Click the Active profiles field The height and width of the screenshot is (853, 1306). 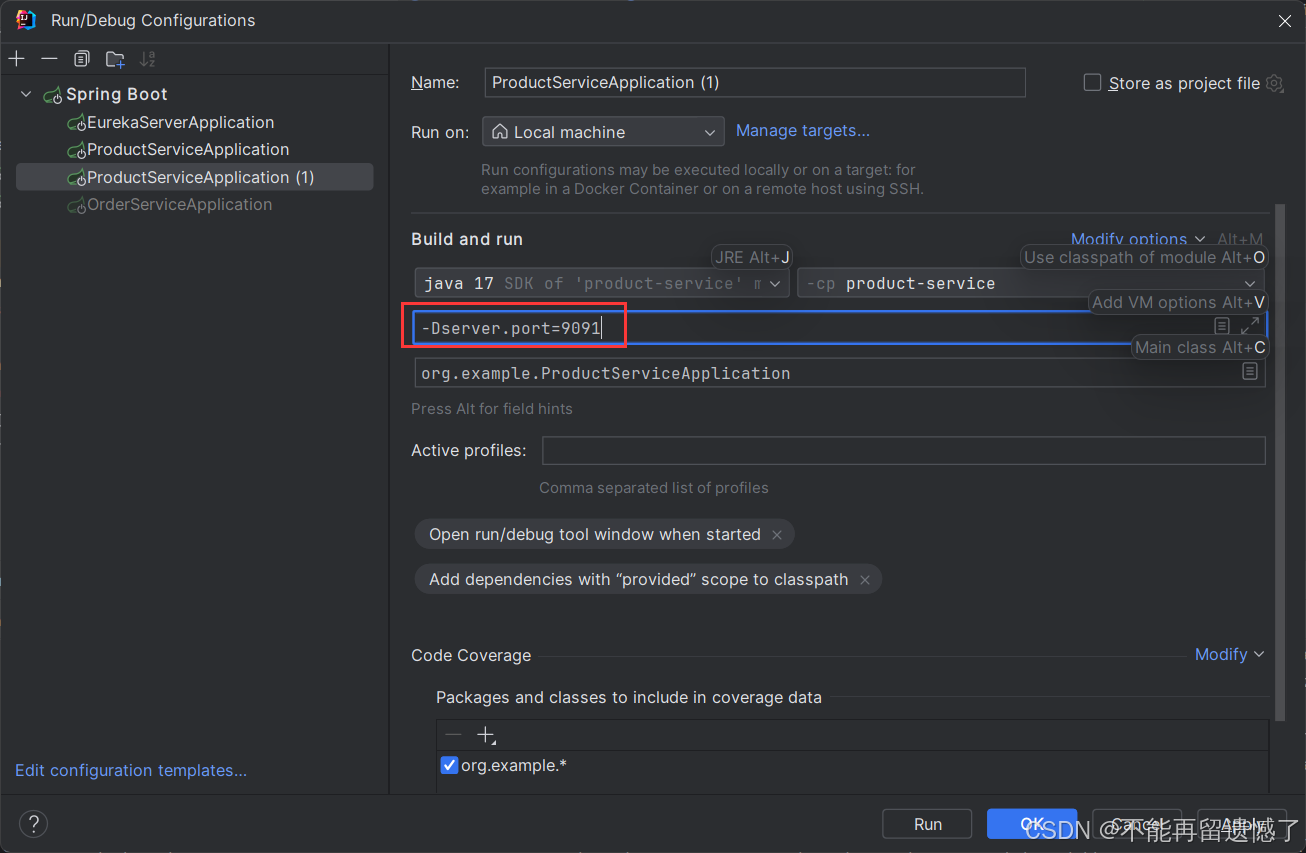coord(903,450)
